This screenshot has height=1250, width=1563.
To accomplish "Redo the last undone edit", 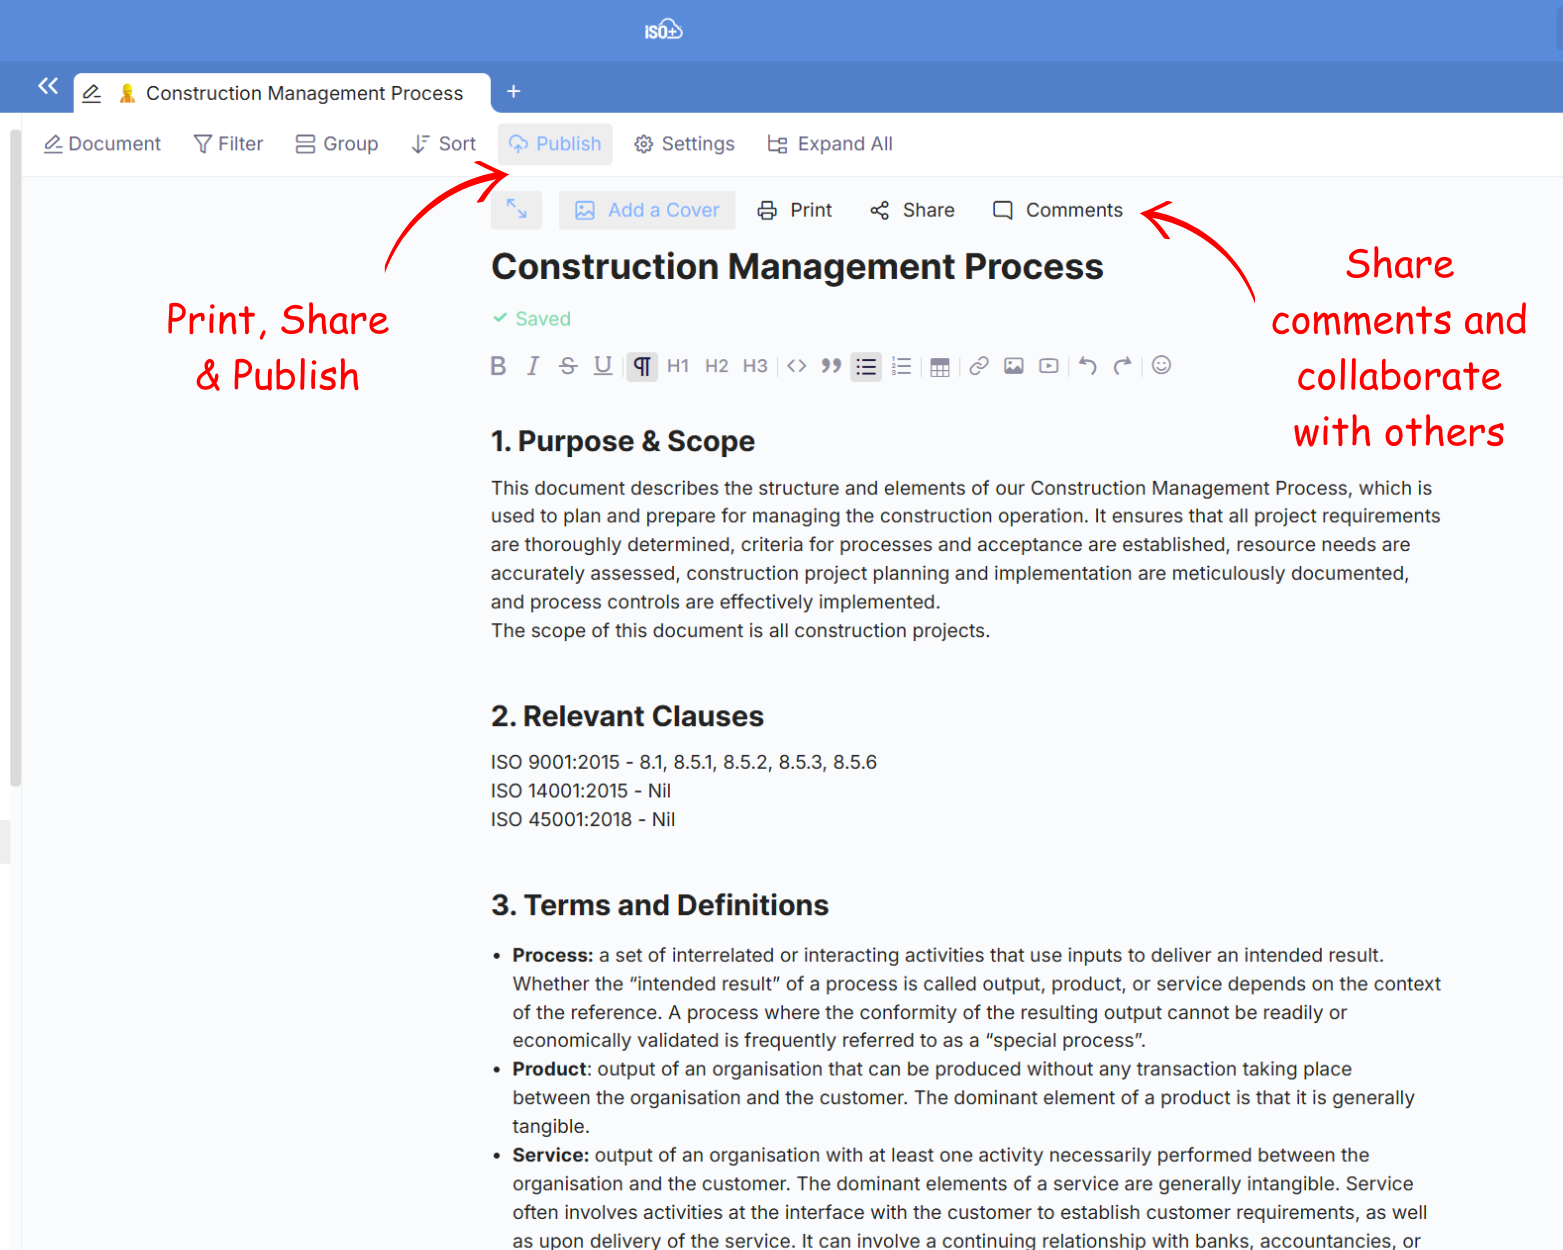I will click(1122, 366).
